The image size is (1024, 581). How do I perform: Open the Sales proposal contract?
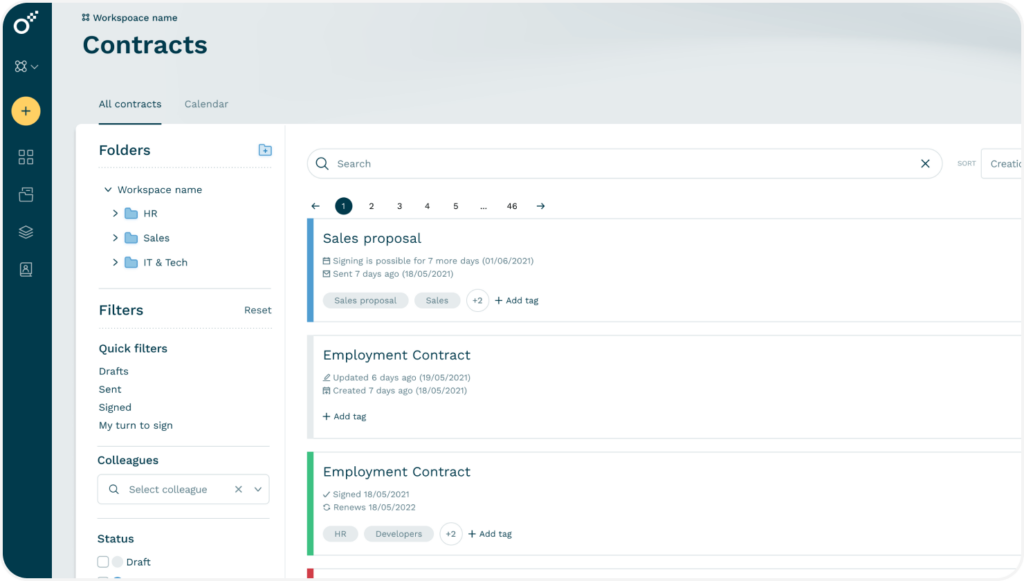(372, 238)
